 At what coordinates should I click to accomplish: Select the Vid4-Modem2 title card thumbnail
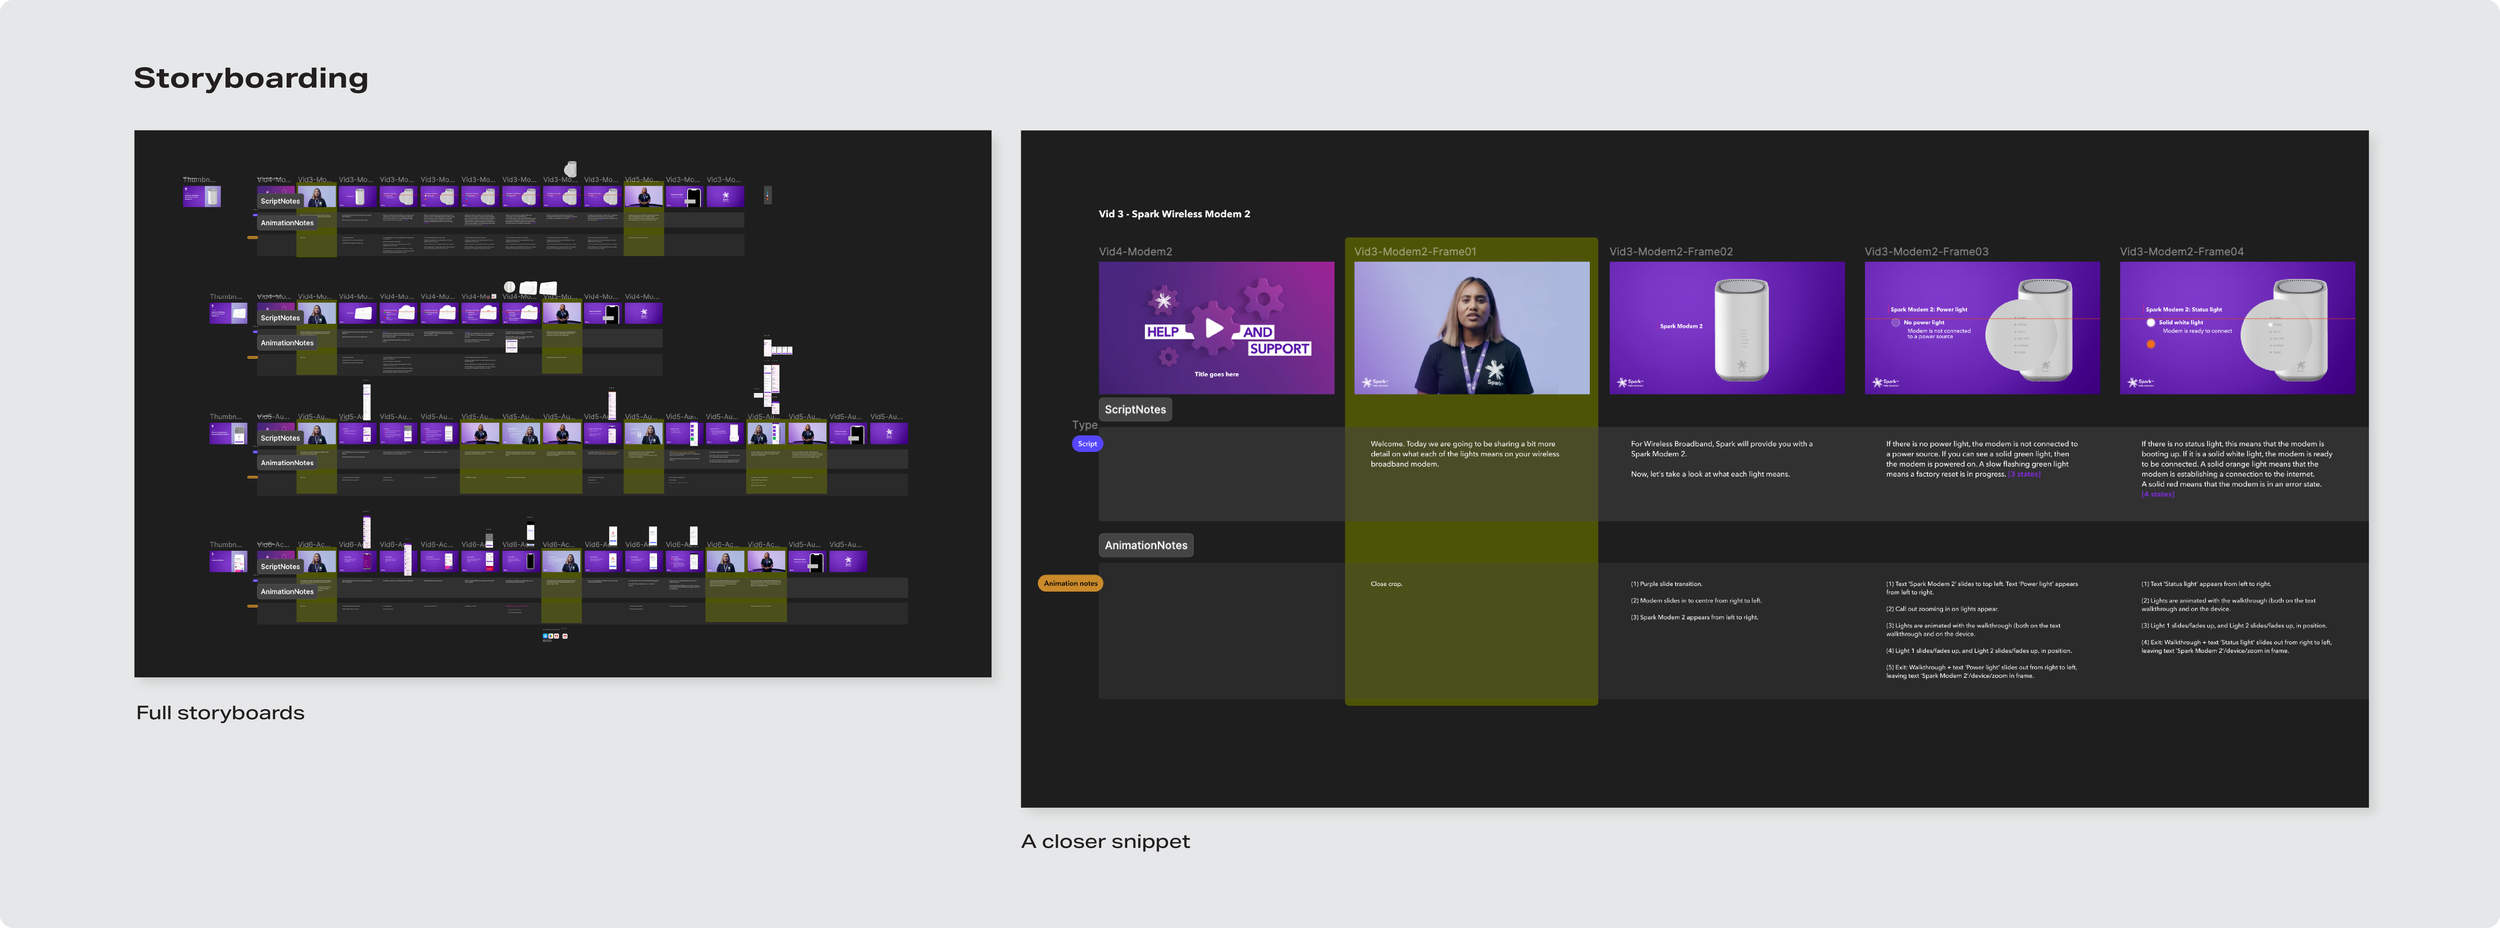1216,328
